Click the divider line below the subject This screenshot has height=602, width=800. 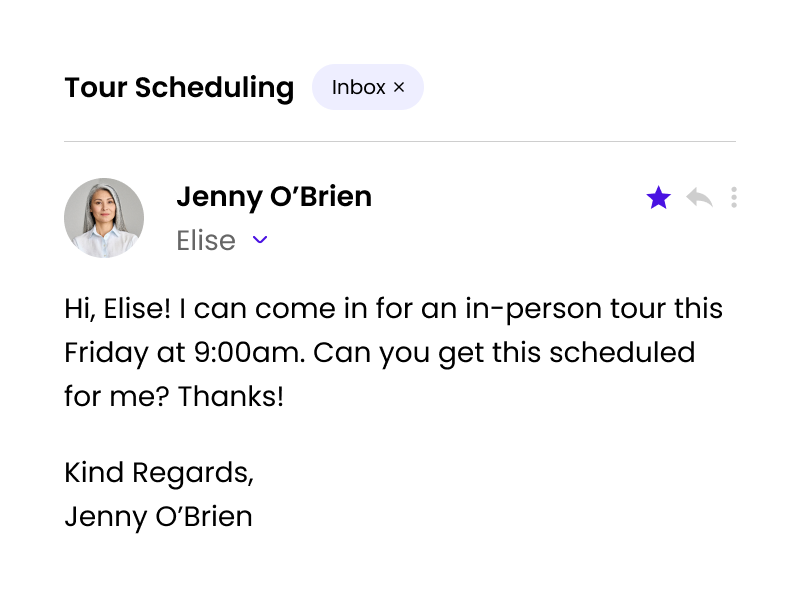pos(400,142)
